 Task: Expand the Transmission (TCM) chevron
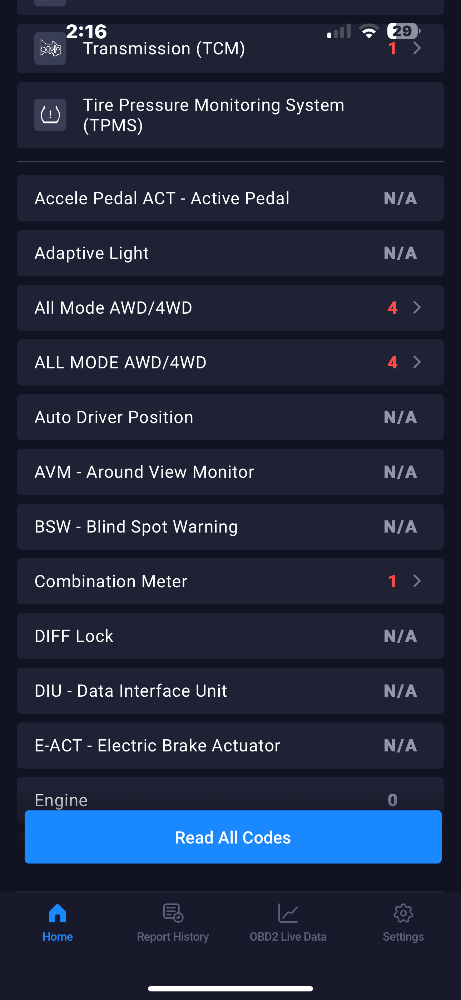[x=417, y=48]
